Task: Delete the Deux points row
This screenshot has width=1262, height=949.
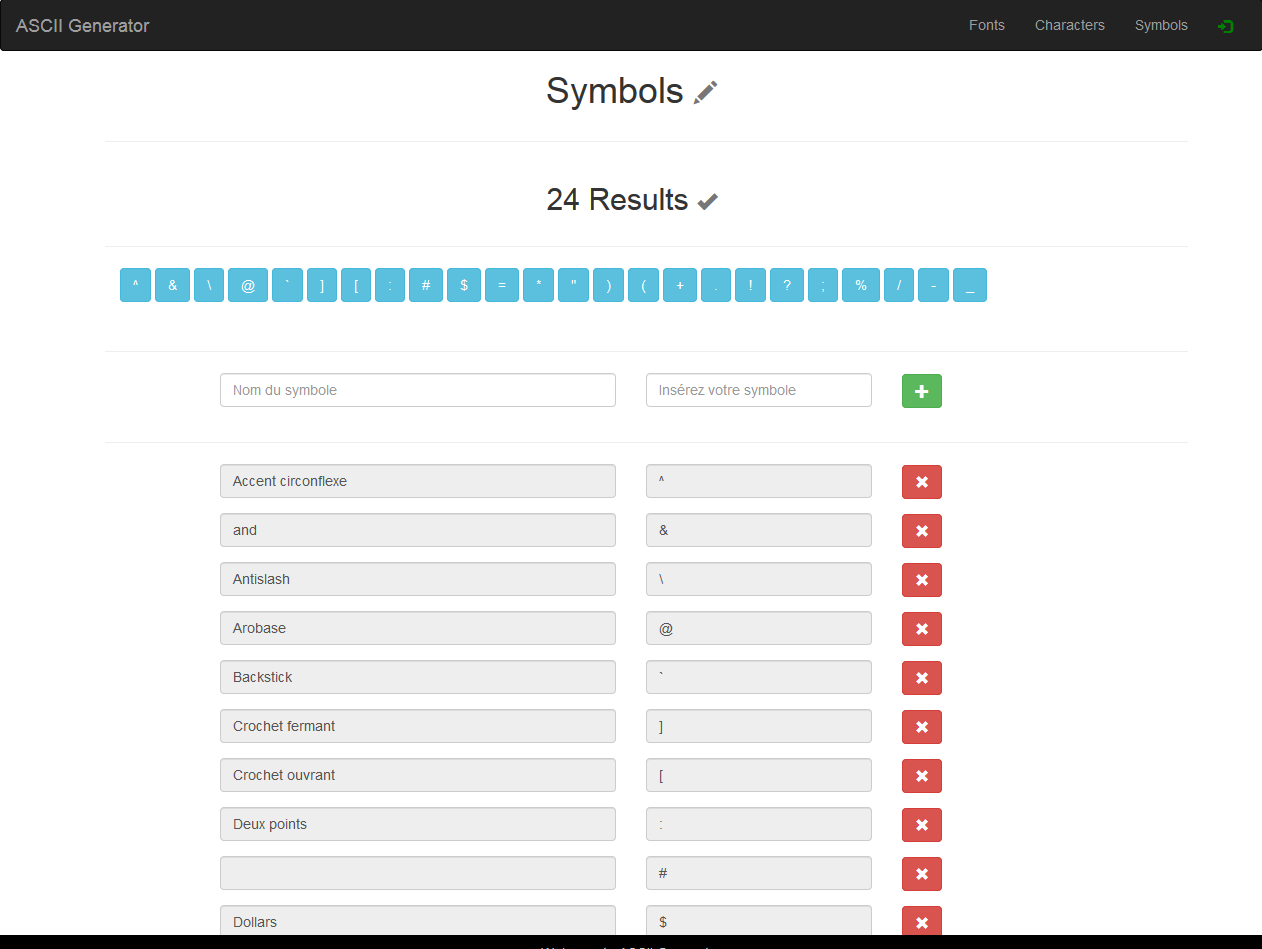Action: 922,825
